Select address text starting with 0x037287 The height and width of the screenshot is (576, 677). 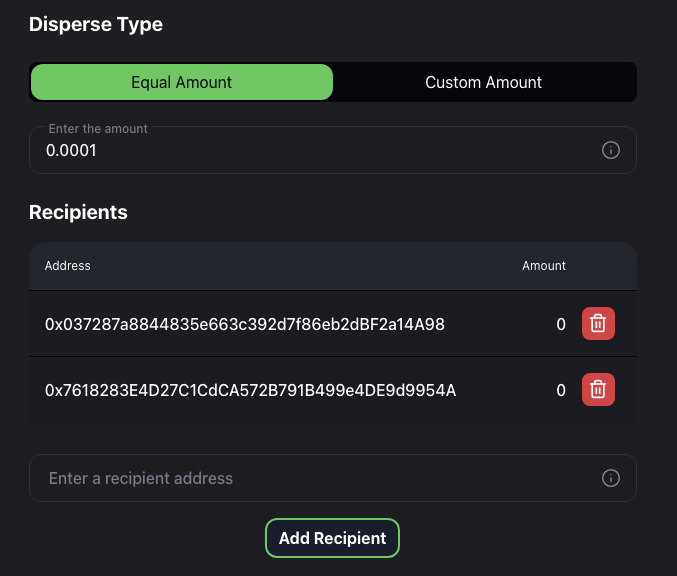245,324
